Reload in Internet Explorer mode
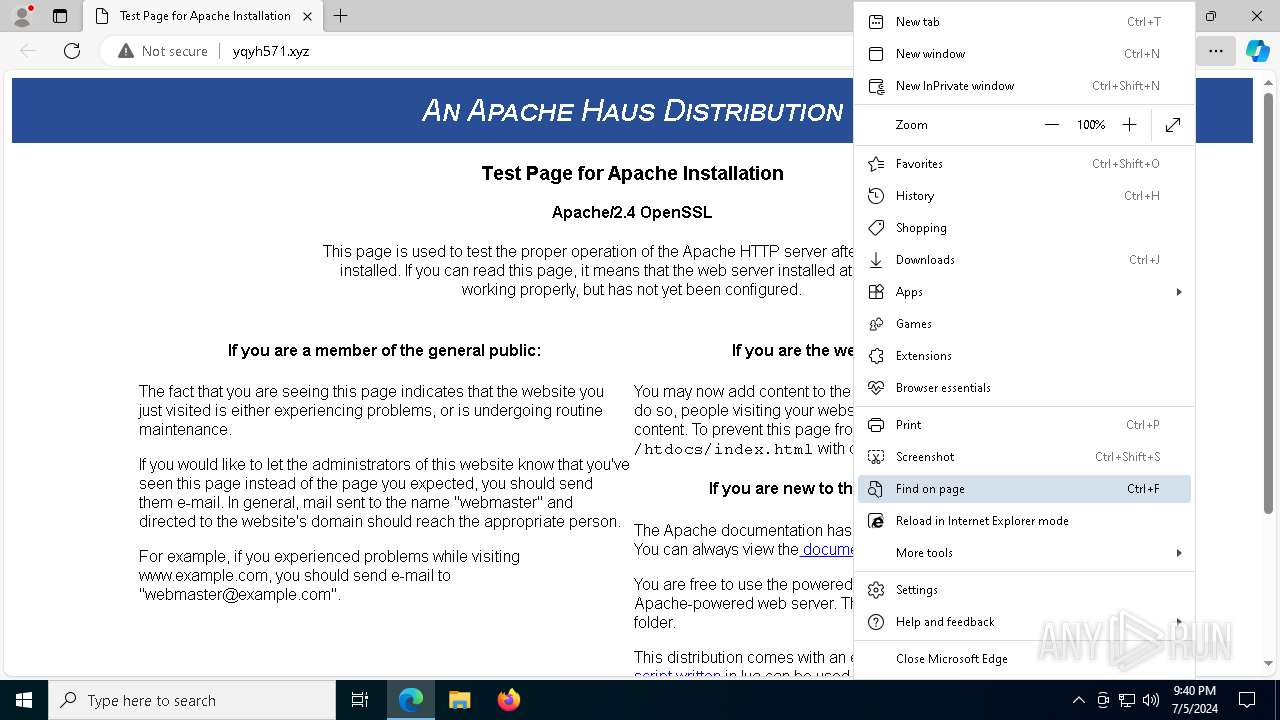The image size is (1280, 720). (x=1024, y=520)
